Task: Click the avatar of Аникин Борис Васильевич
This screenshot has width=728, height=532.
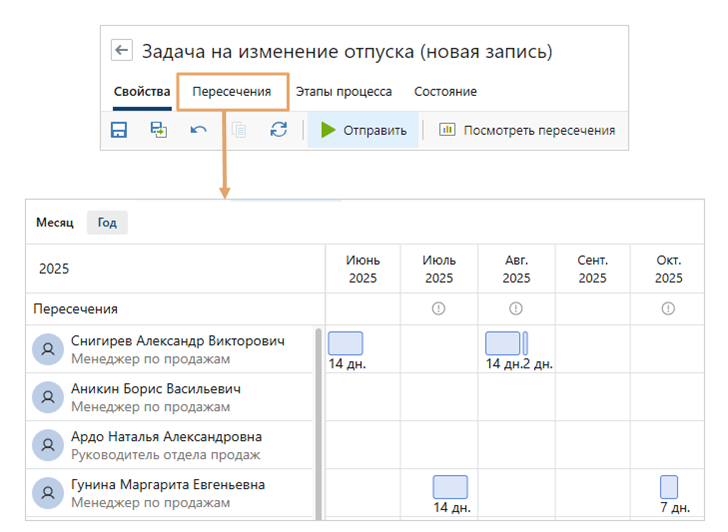Action: click(48, 397)
